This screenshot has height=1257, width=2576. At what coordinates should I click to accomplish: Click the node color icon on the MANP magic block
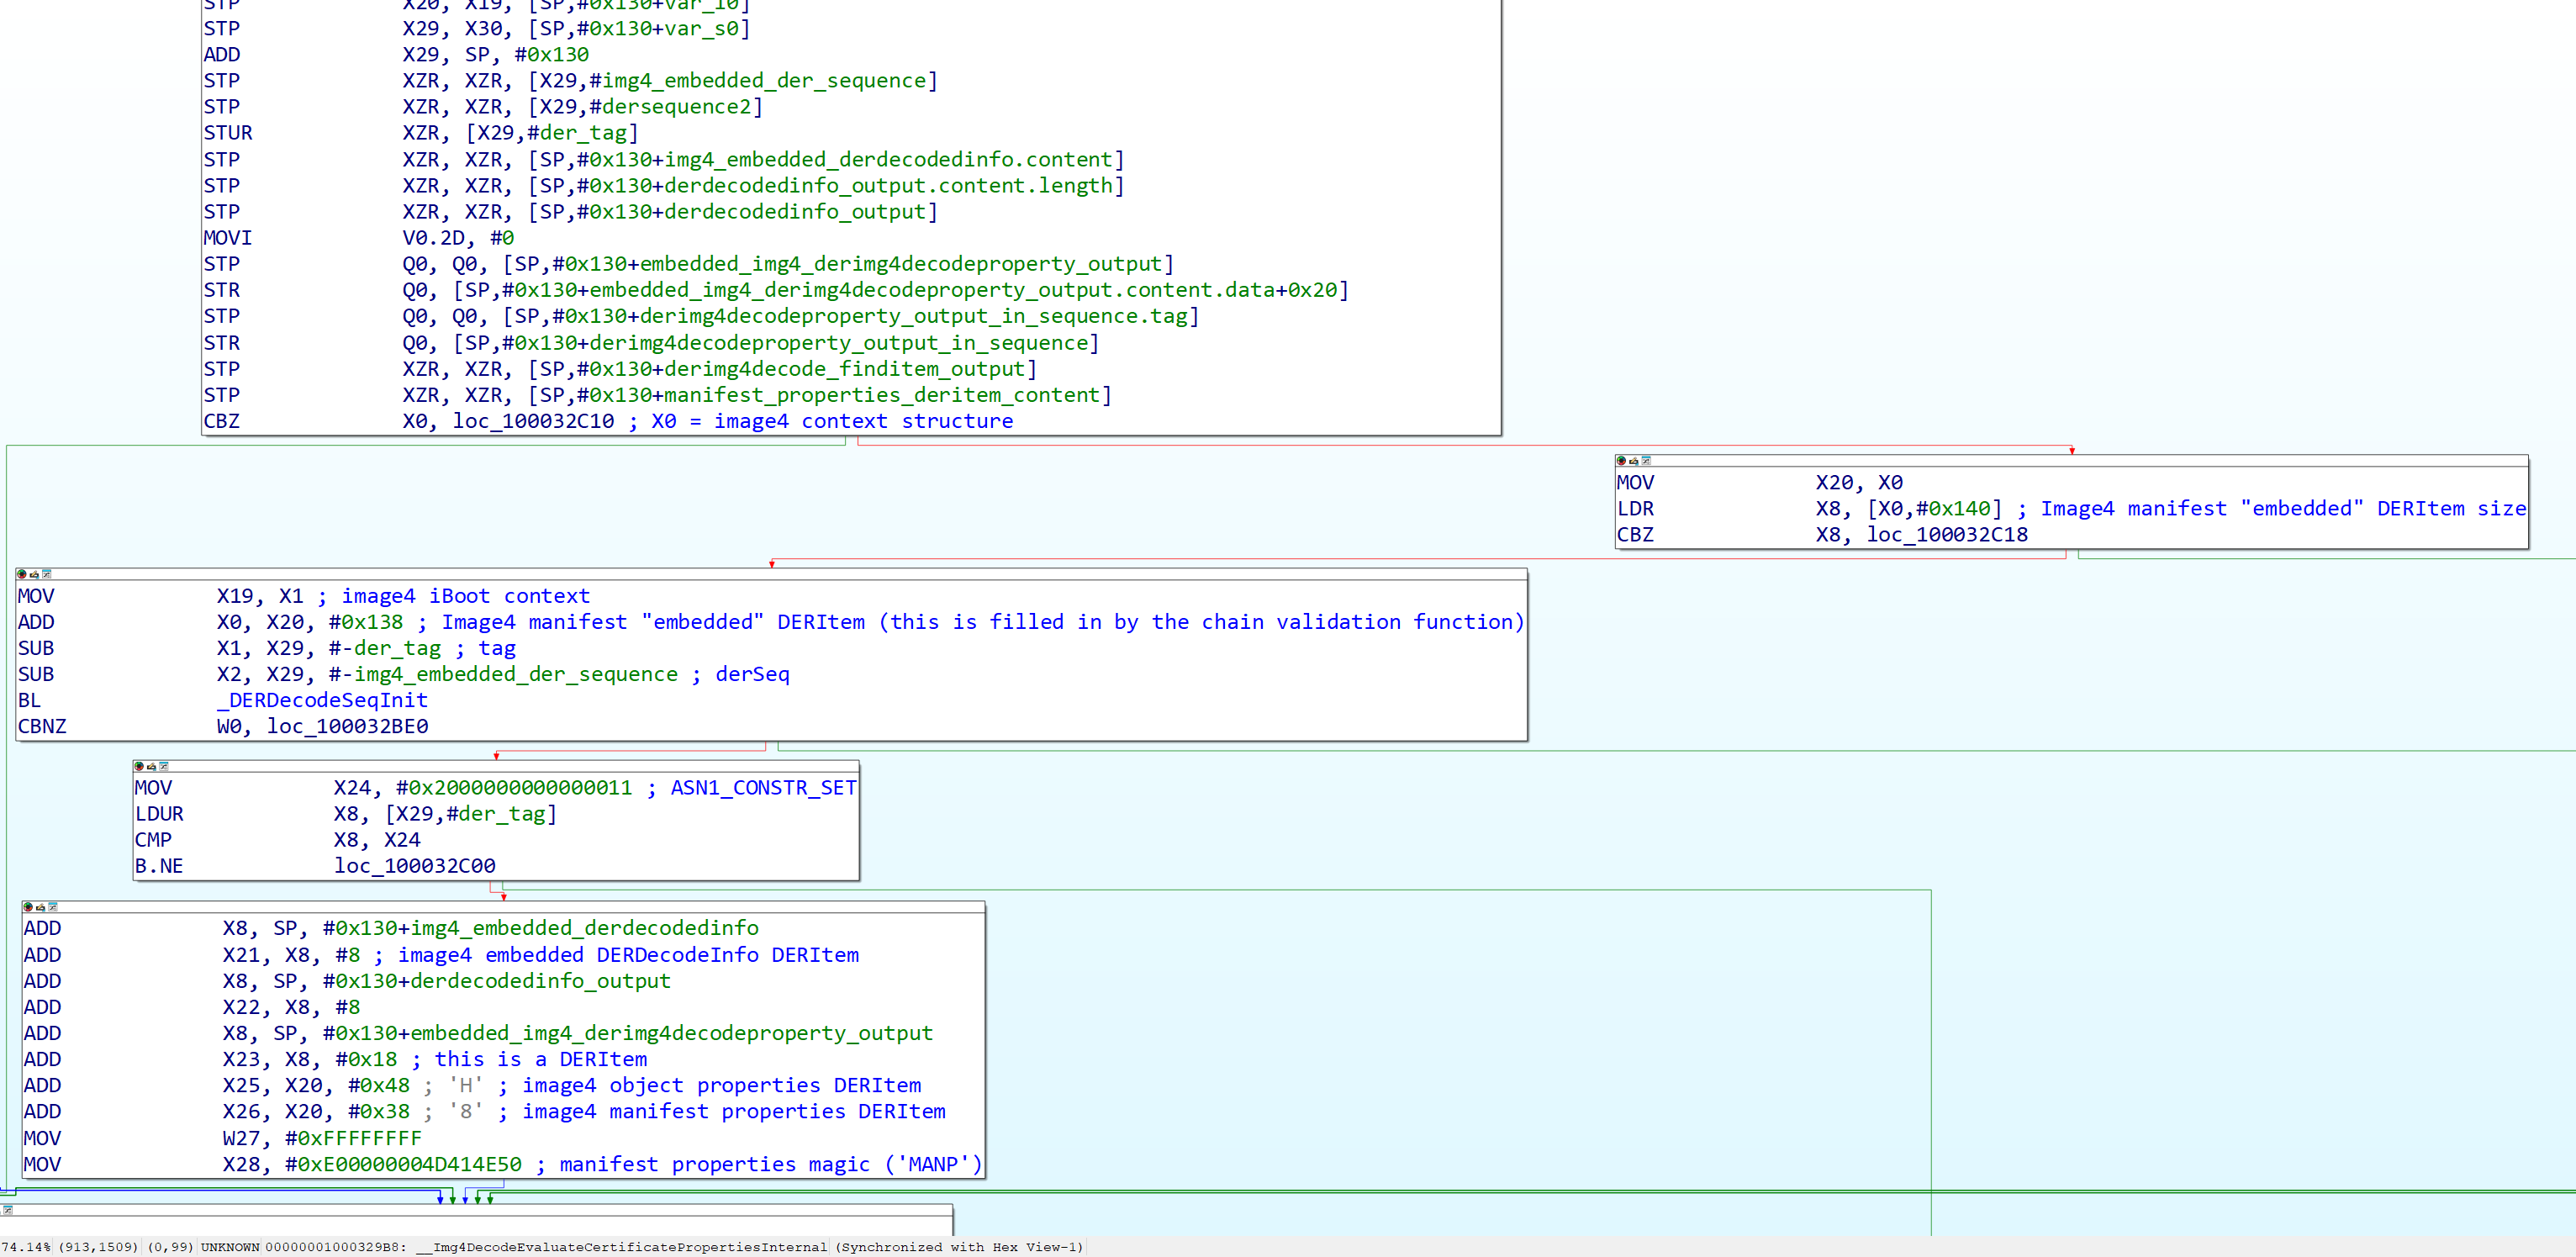pos(28,907)
